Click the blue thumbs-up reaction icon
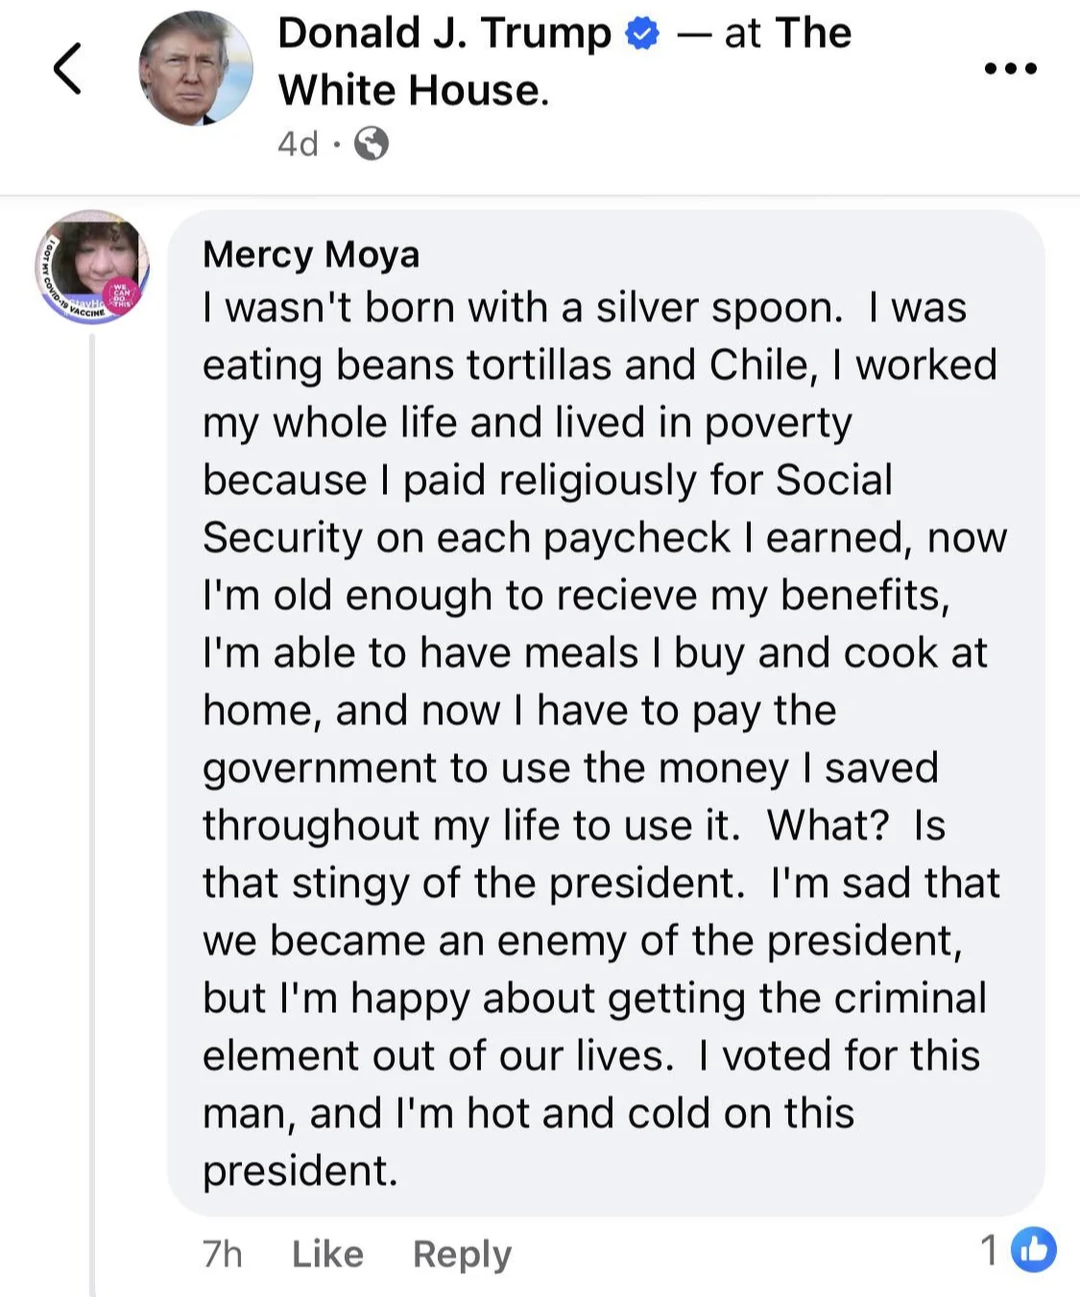Viewport: 1080px width, 1297px height. [x=1033, y=1249]
